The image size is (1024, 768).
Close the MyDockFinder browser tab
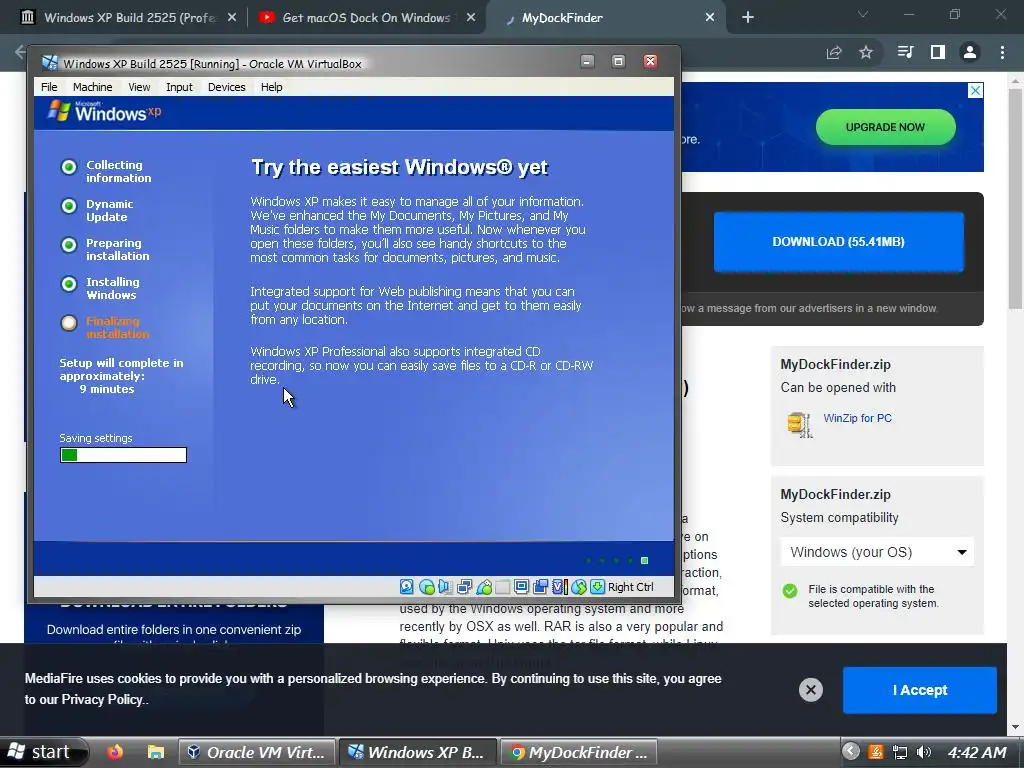[x=710, y=18]
